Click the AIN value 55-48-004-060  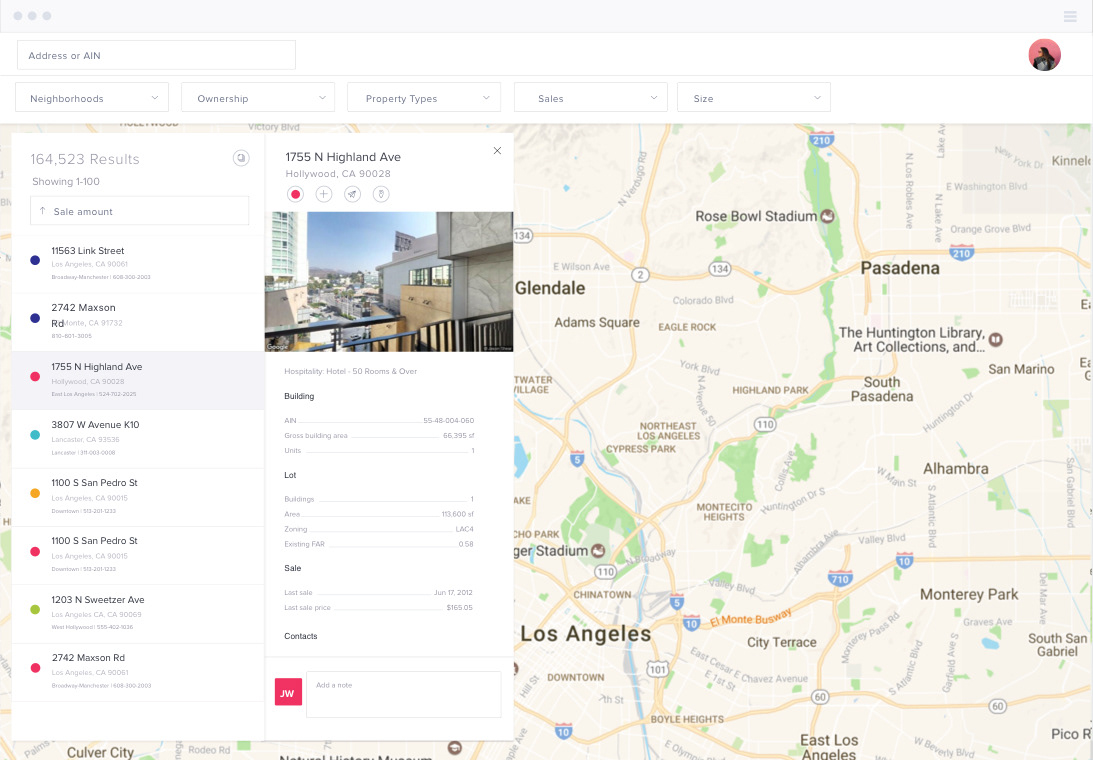point(448,420)
